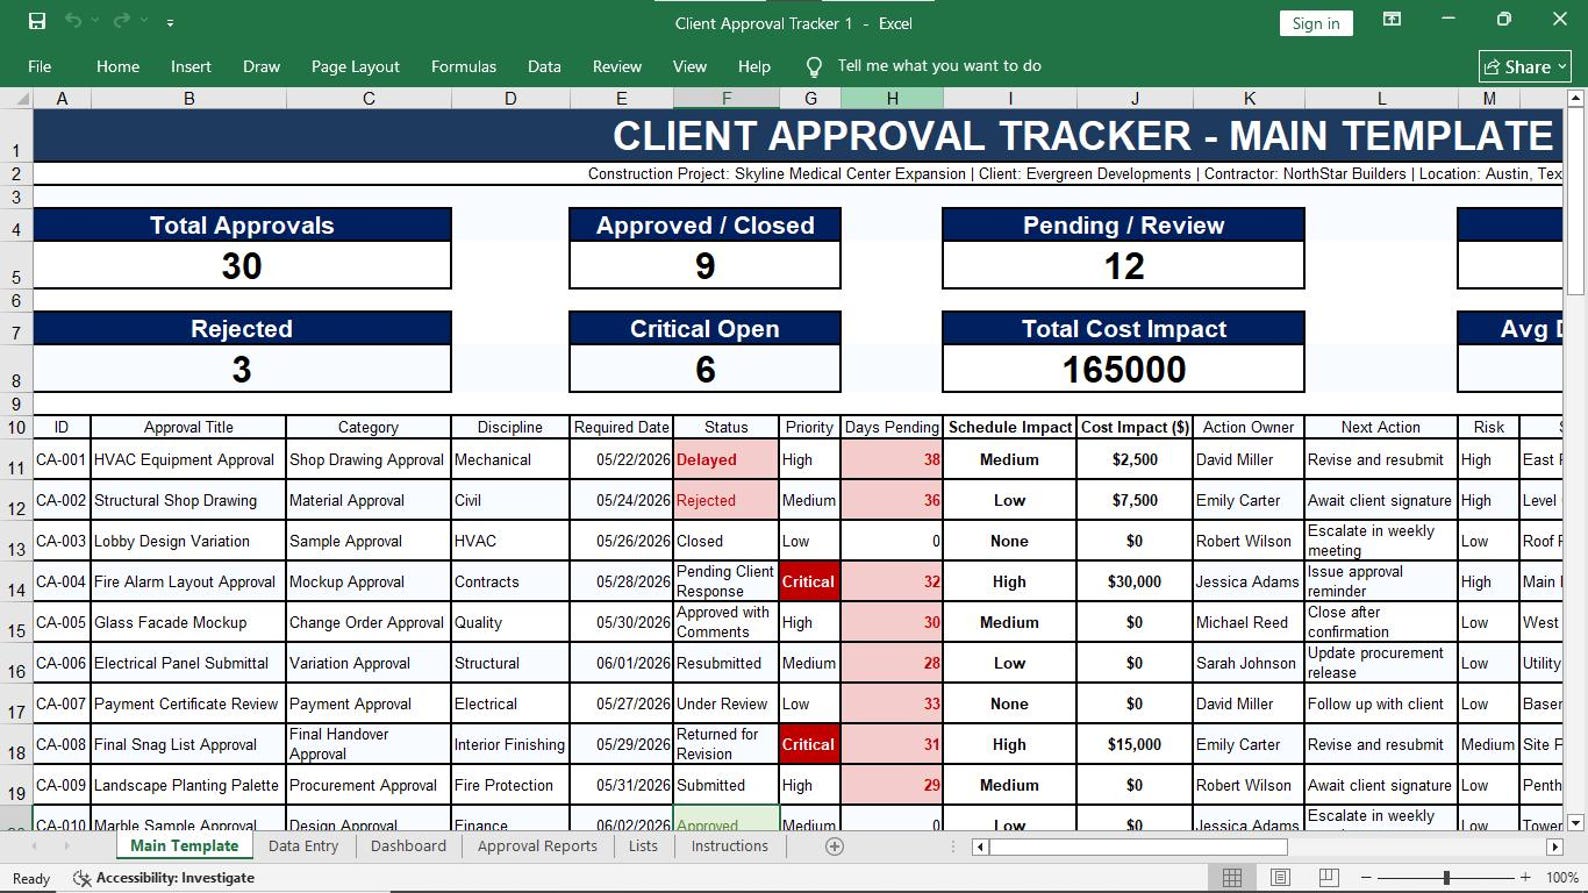The width and height of the screenshot is (1588, 893).
Task: Select column H header
Action: (x=892, y=98)
